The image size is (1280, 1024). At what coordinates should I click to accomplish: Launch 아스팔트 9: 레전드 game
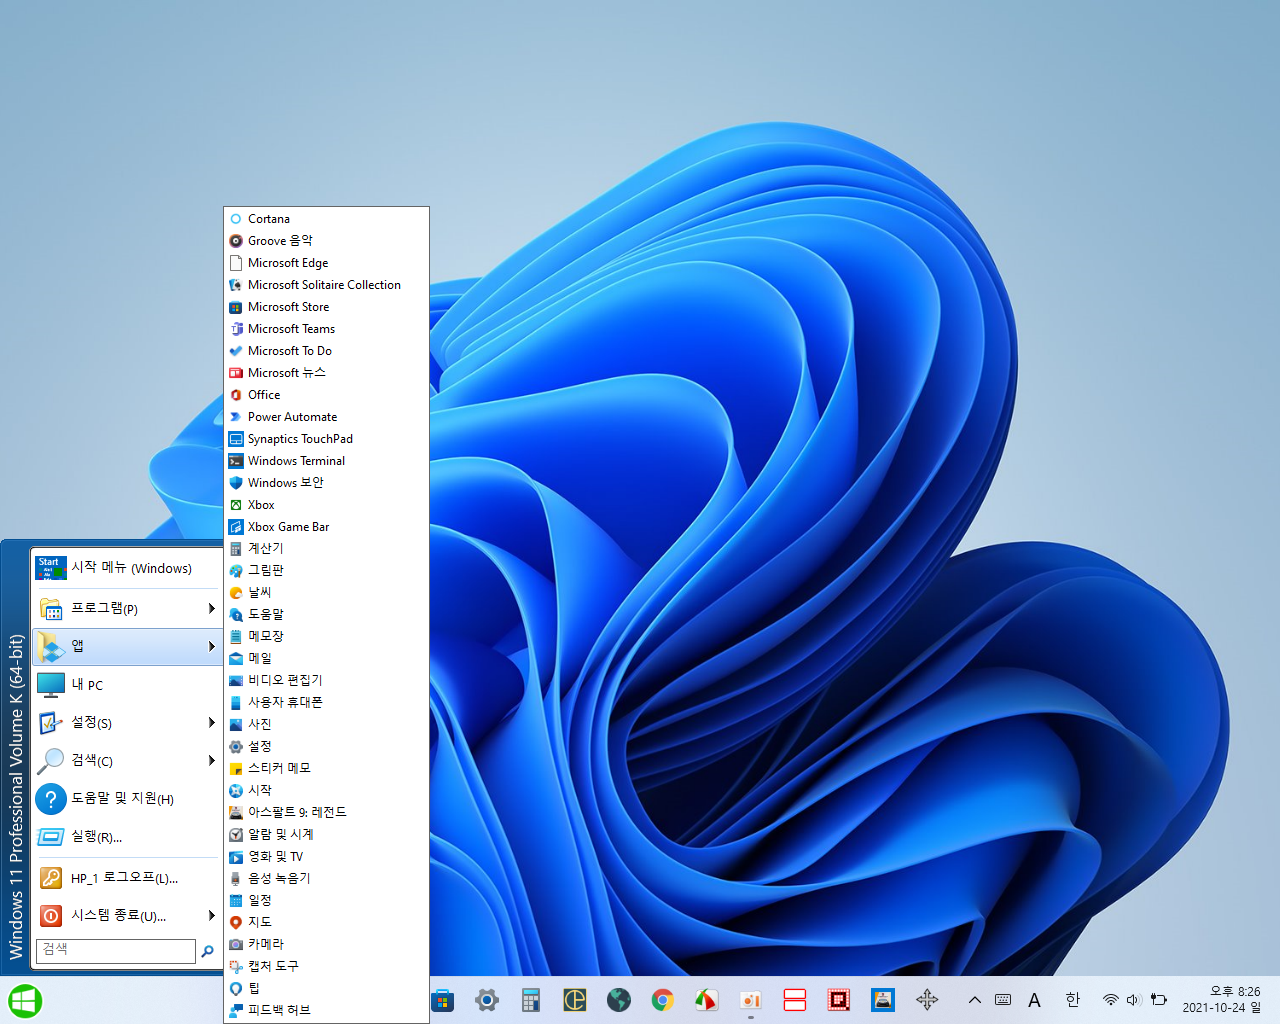pyautogui.click(x=326, y=813)
